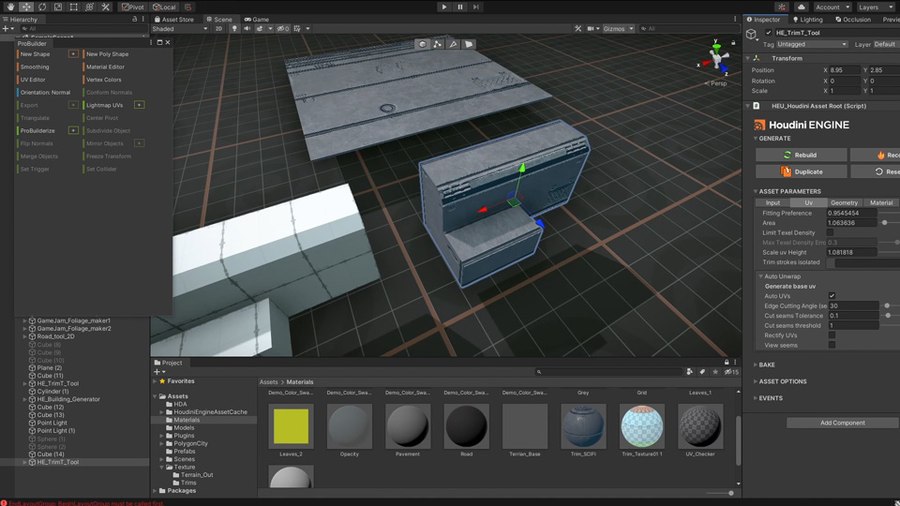Viewport: 900px width, 506px height.
Task: Switch to the Lighting tab
Action: point(808,20)
